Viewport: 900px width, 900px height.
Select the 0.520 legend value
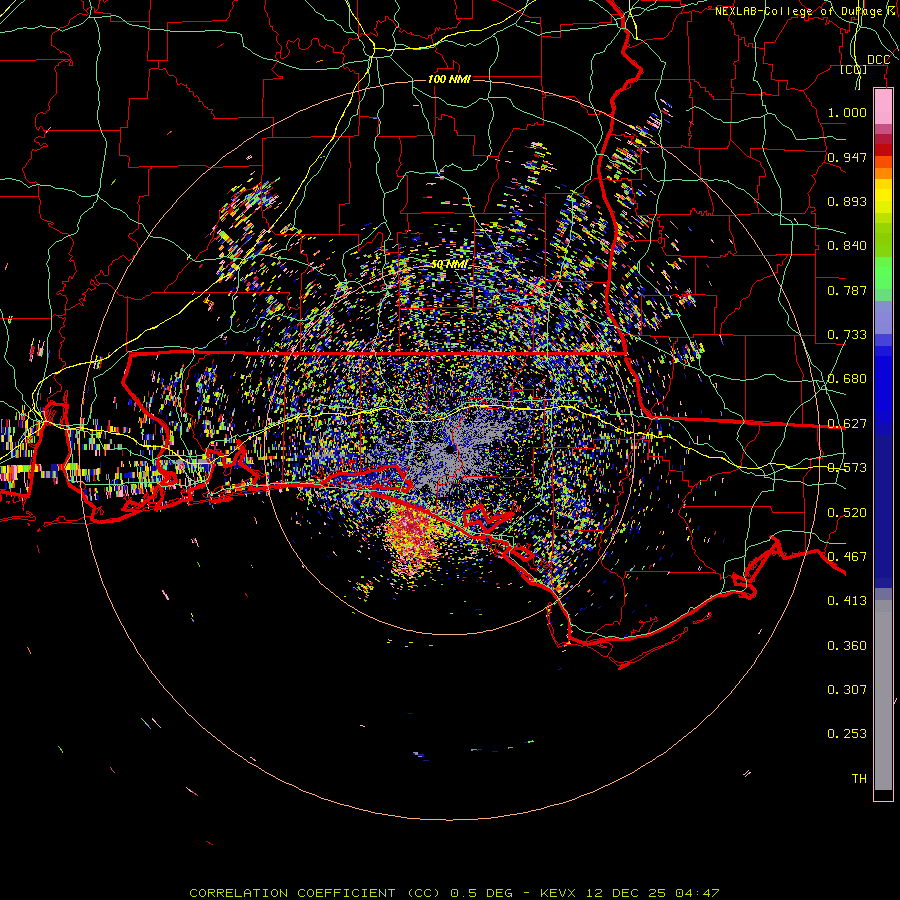(847, 513)
